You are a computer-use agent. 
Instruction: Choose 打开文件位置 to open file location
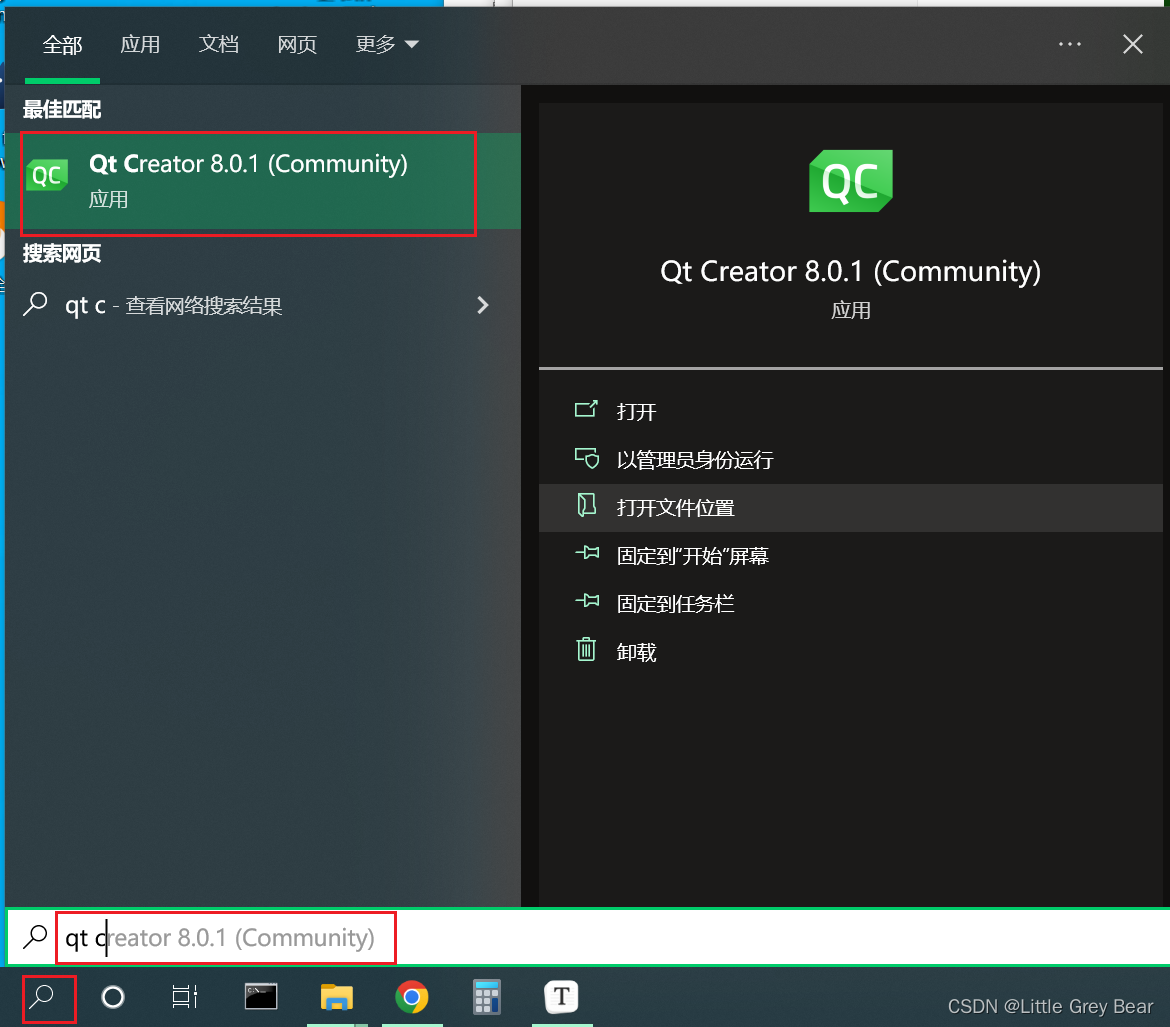(x=675, y=507)
